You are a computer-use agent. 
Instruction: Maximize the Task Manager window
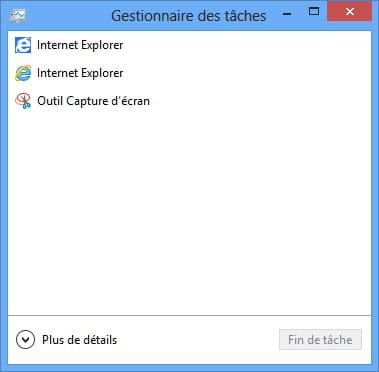pos(313,12)
